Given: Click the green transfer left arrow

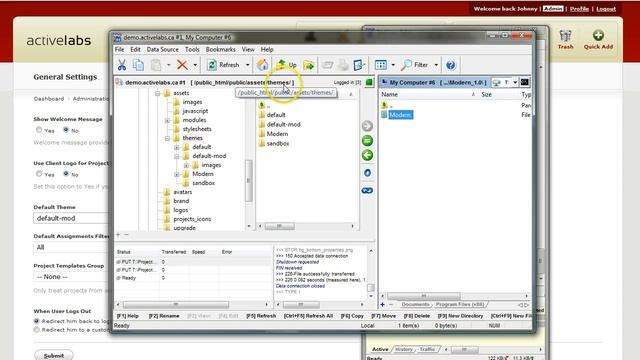Looking at the screenshot, I should [367, 156].
